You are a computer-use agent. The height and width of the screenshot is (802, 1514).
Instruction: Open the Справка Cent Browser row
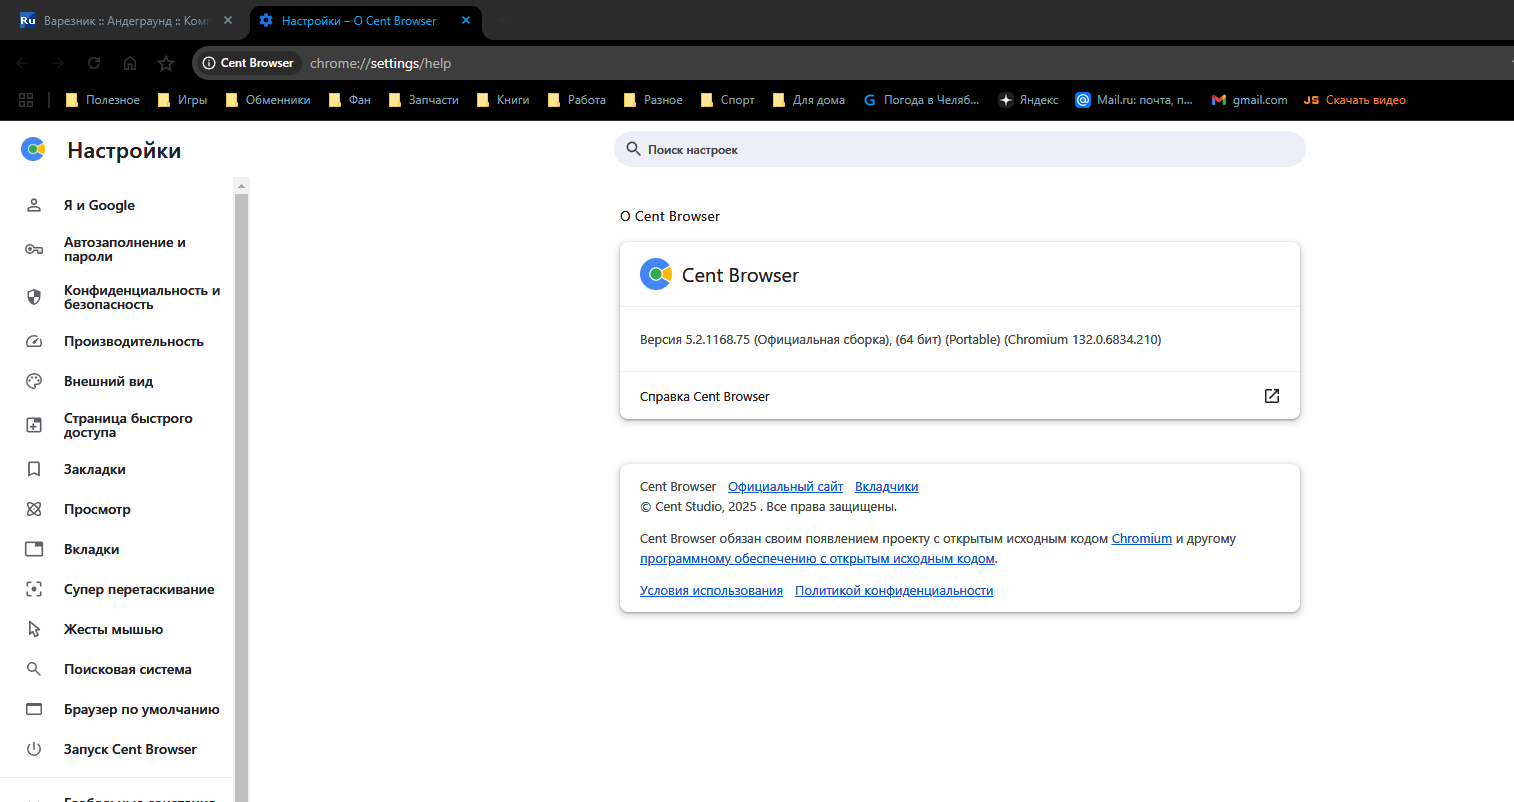pos(960,396)
